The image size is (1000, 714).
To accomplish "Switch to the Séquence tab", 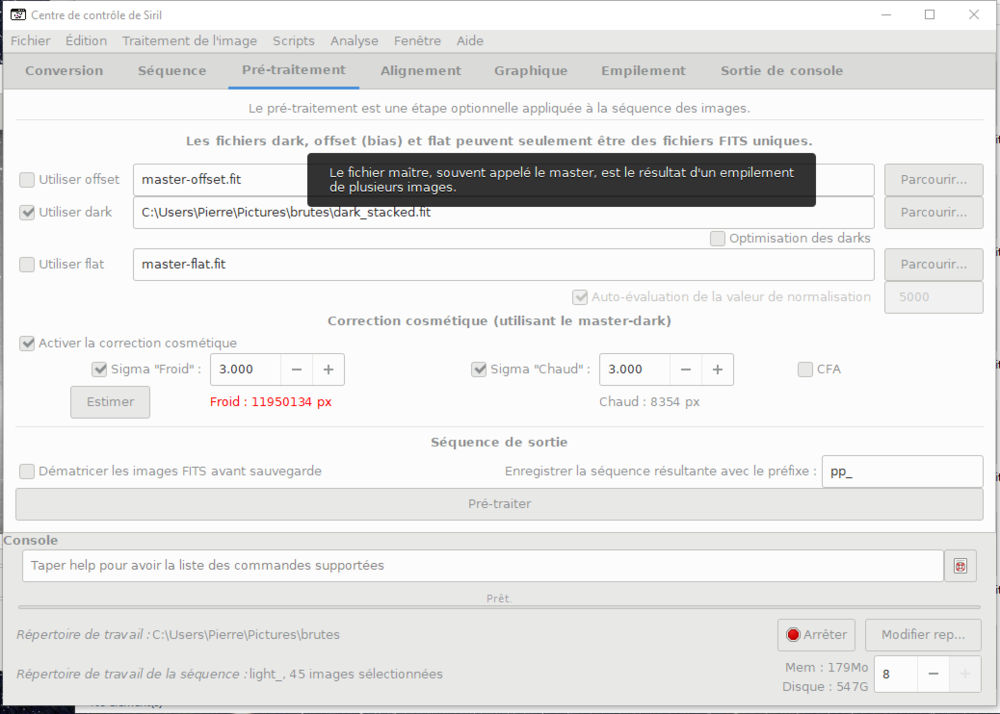I will coord(172,71).
